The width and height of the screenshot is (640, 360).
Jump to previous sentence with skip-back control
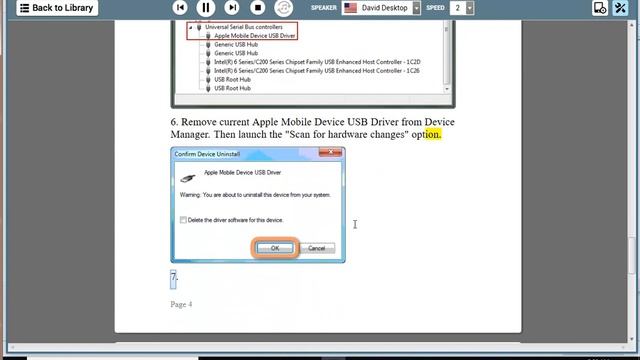click(x=180, y=7)
